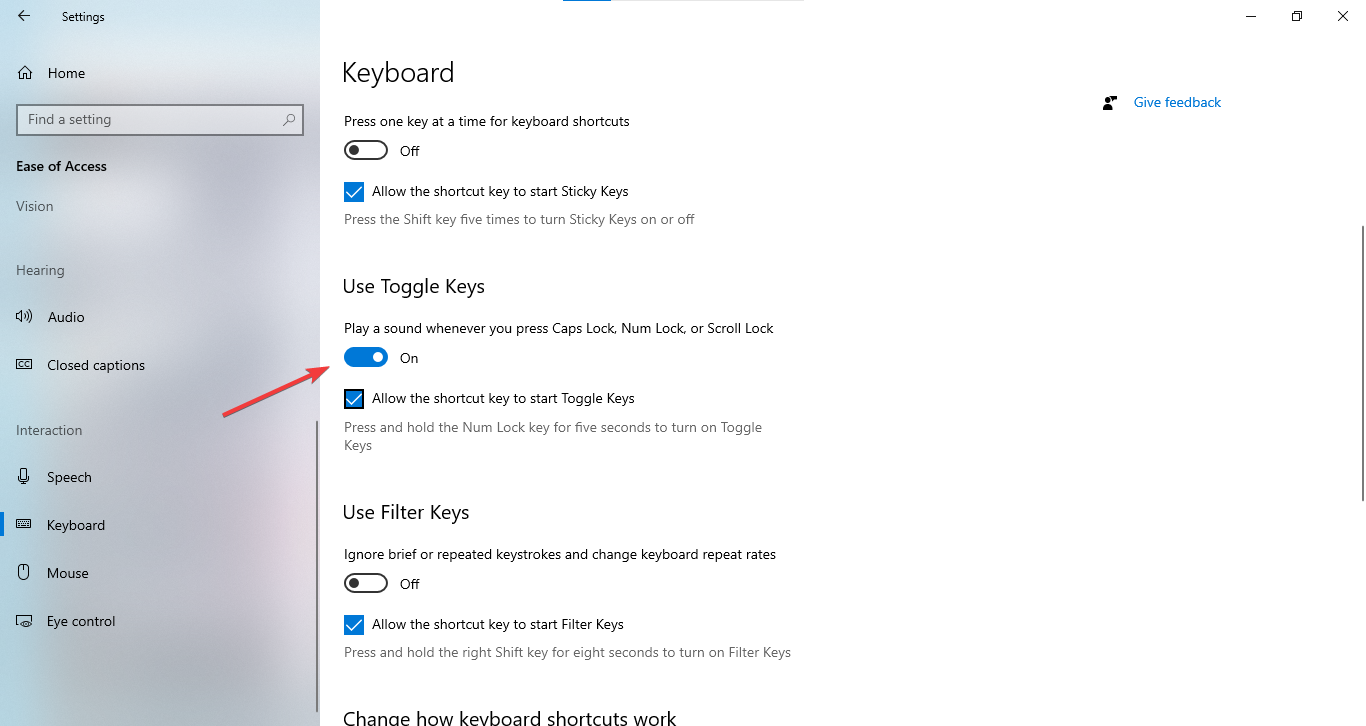
Task: Select the Mouse icon in sidebar
Action: coord(25,573)
